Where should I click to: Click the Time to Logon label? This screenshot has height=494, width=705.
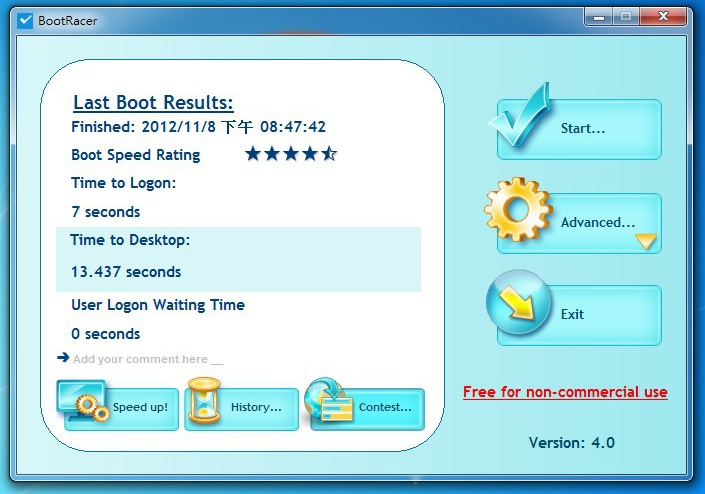pos(124,183)
